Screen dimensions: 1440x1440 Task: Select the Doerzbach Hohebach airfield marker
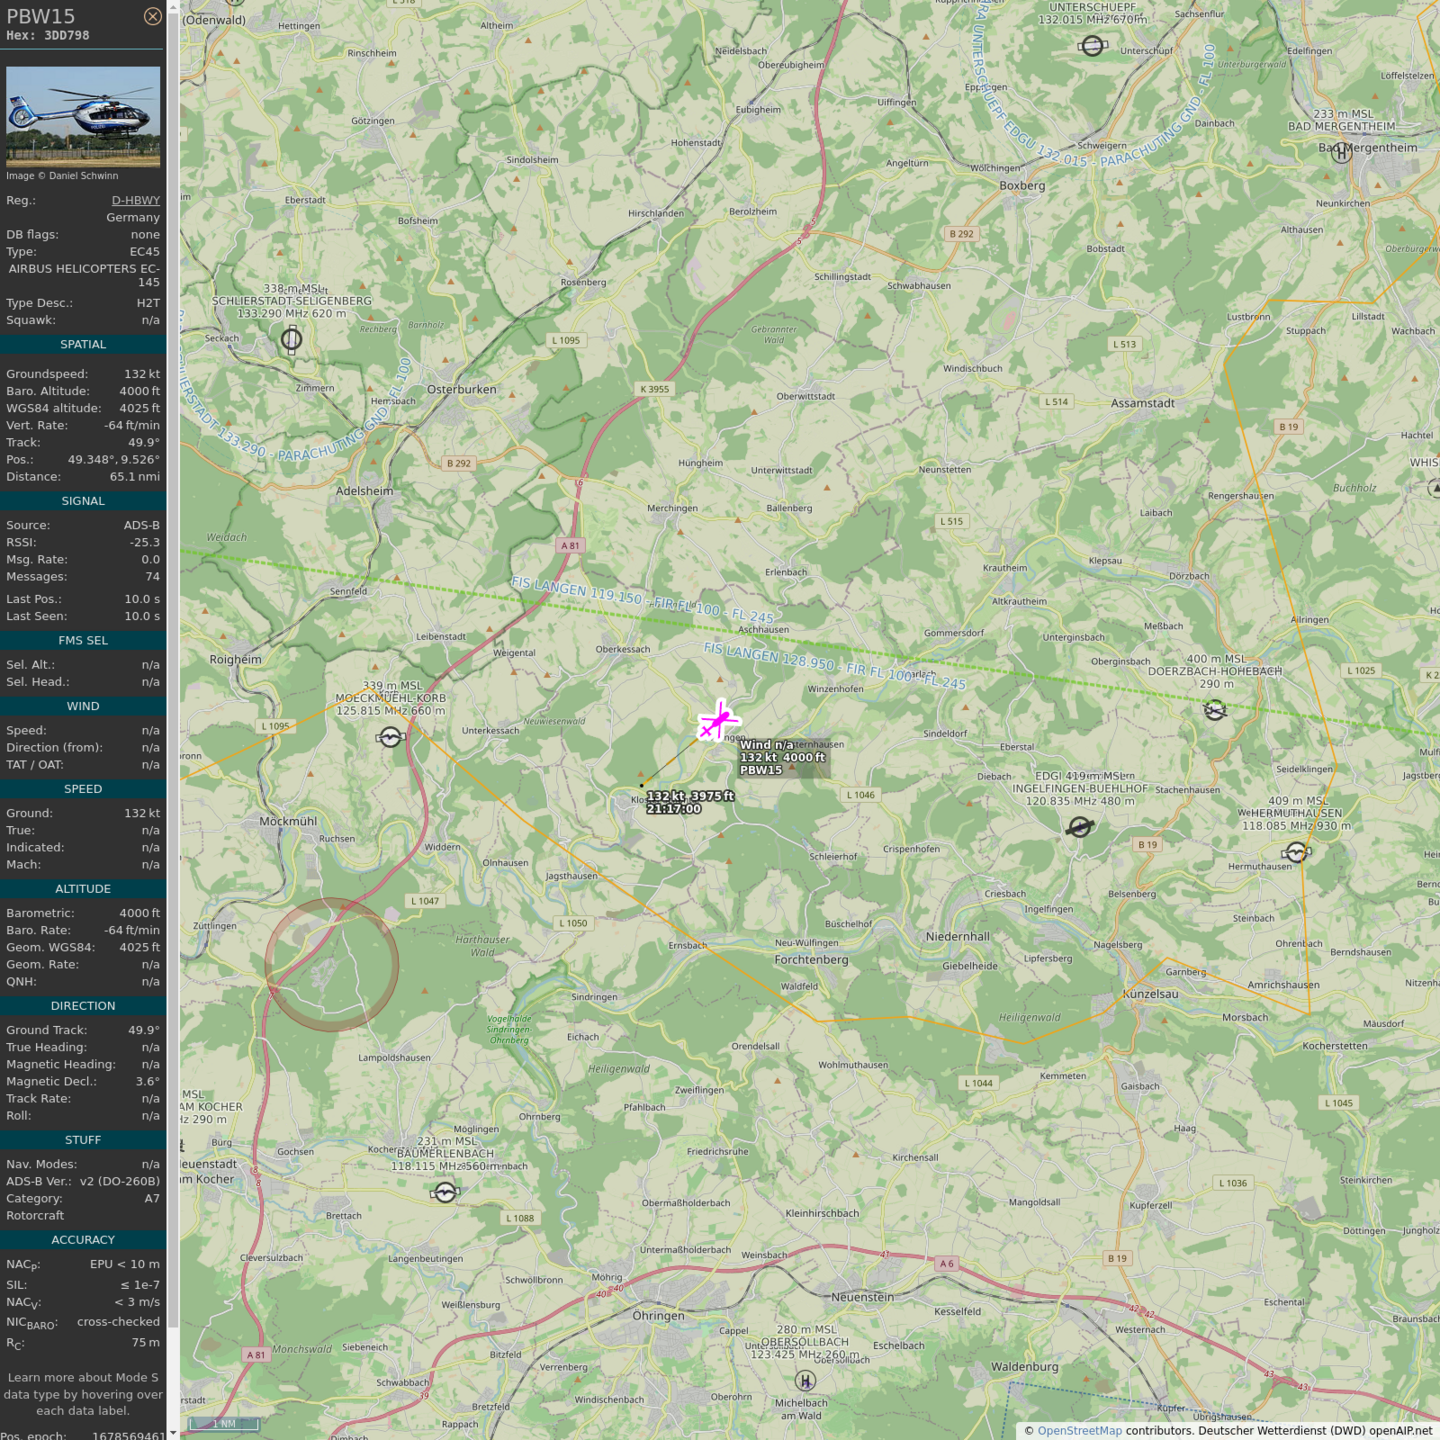point(1215,710)
